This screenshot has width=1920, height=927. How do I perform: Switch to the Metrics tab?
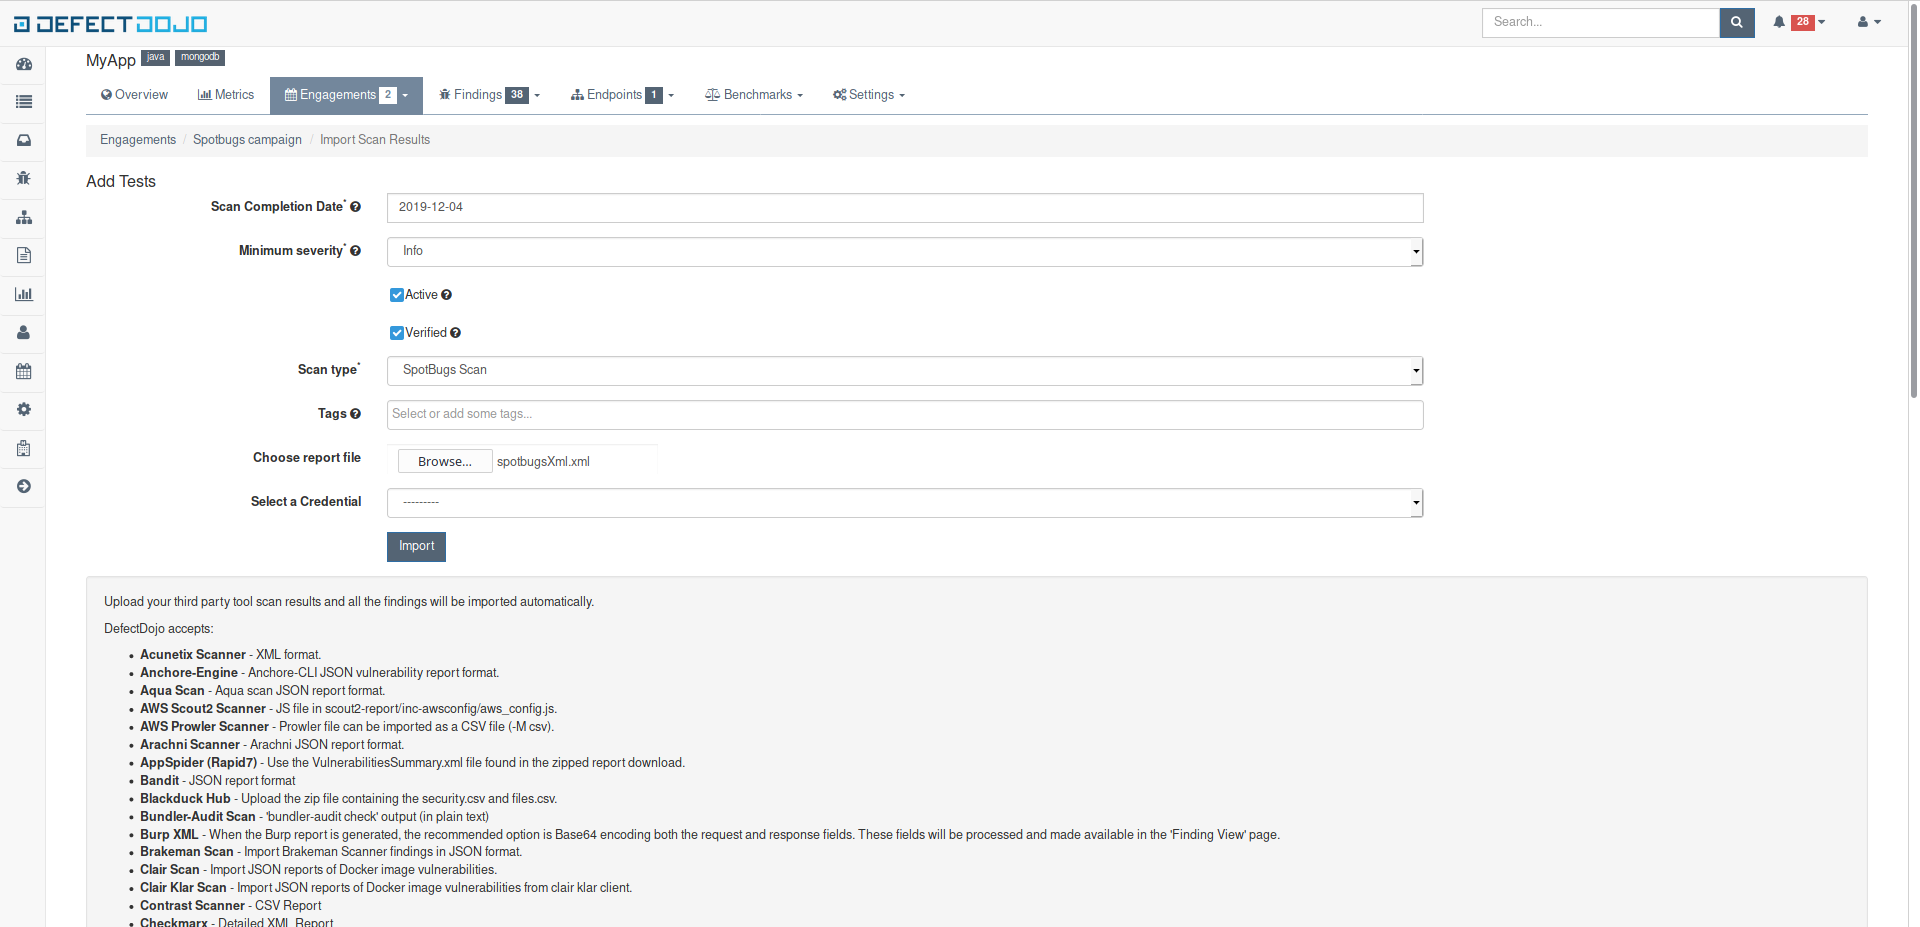coord(226,95)
